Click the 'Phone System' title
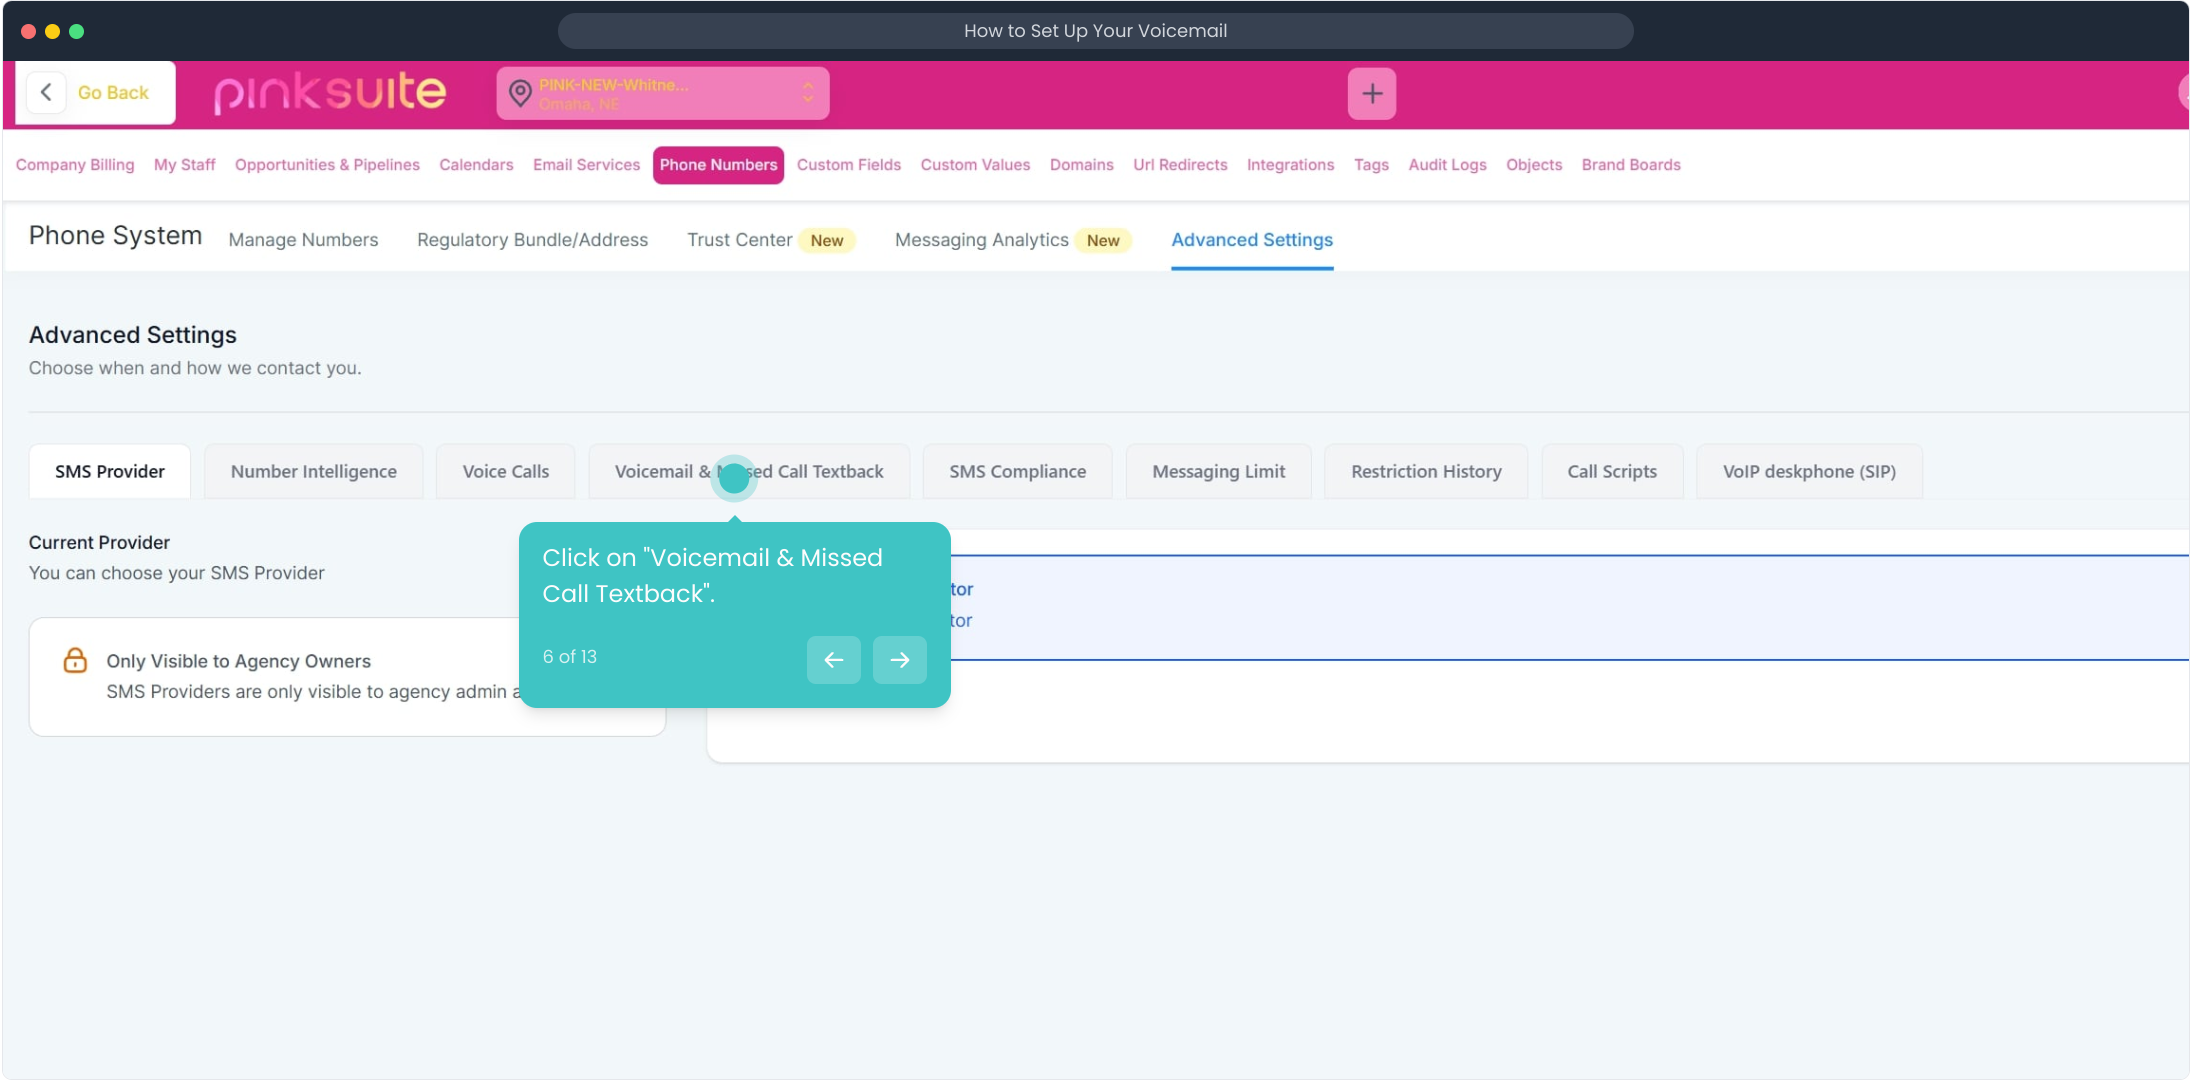2192x1080 pixels. pos(115,236)
